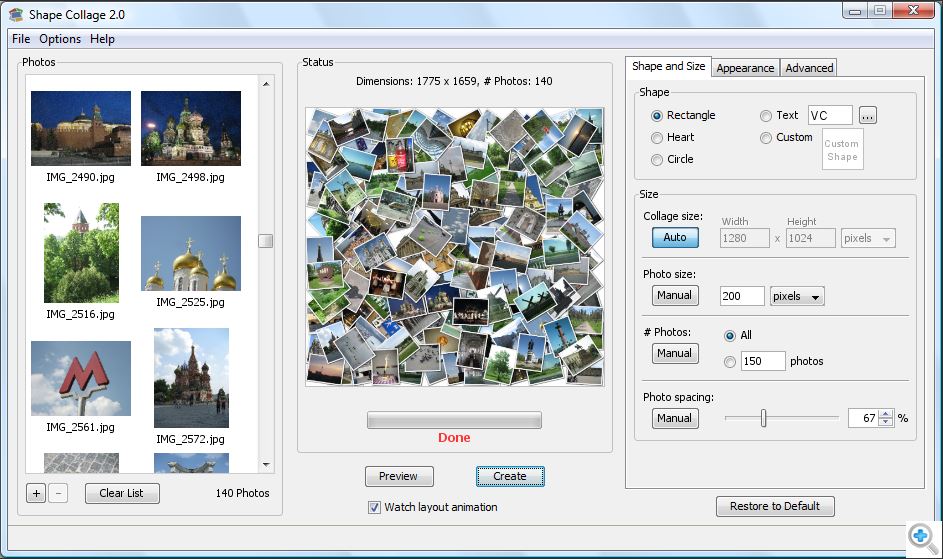The width and height of the screenshot is (943, 559).
Task: Click the collage Height field
Action: tap(811, 238)
